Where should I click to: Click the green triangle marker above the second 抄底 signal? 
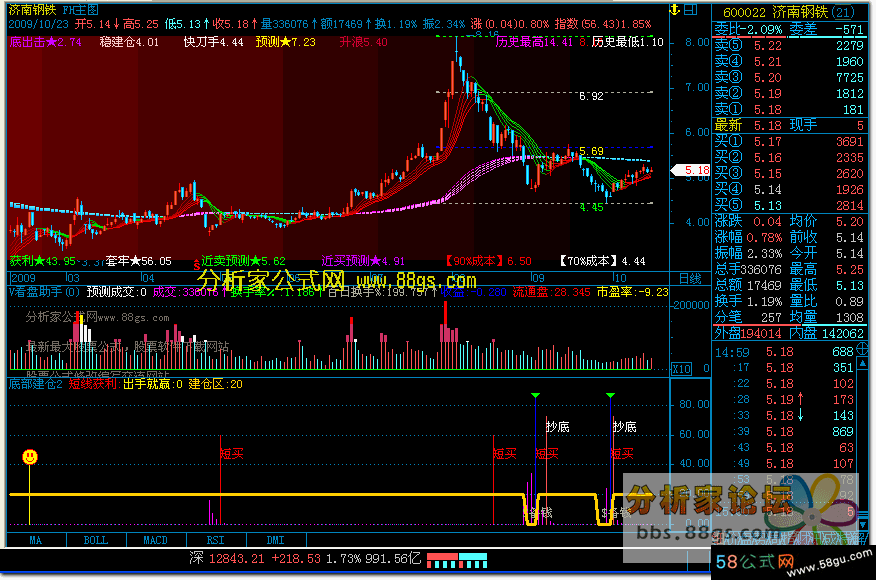[610, 396]
